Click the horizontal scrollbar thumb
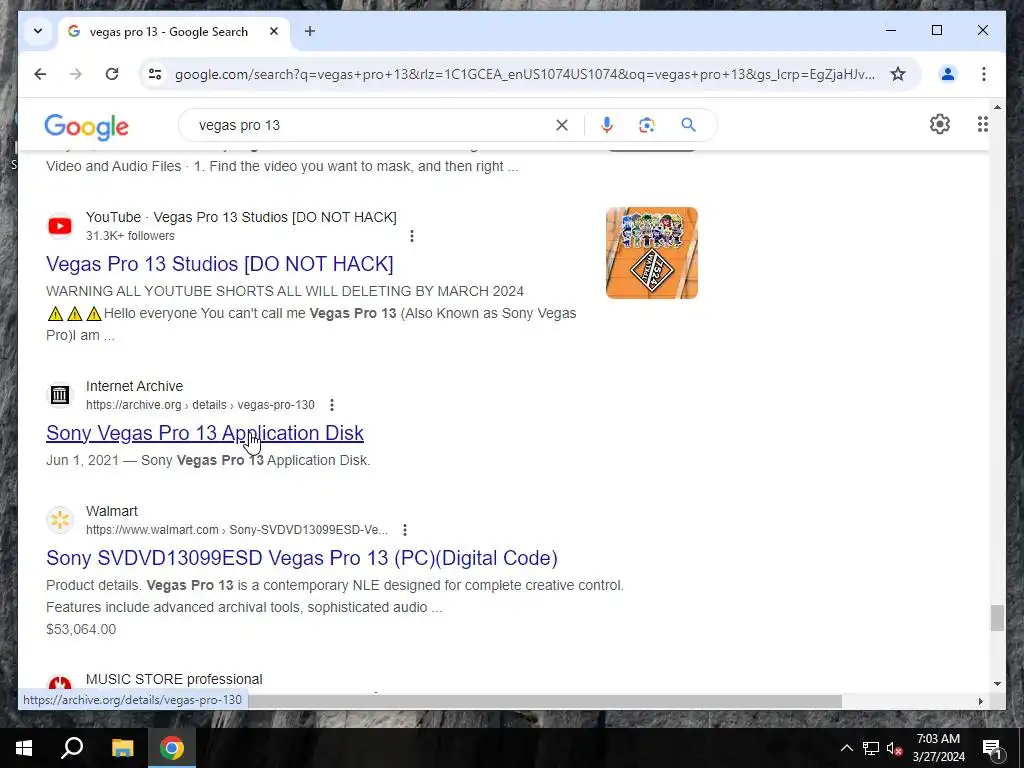This screenshot has width=1024, height=768. coord(545,701)
